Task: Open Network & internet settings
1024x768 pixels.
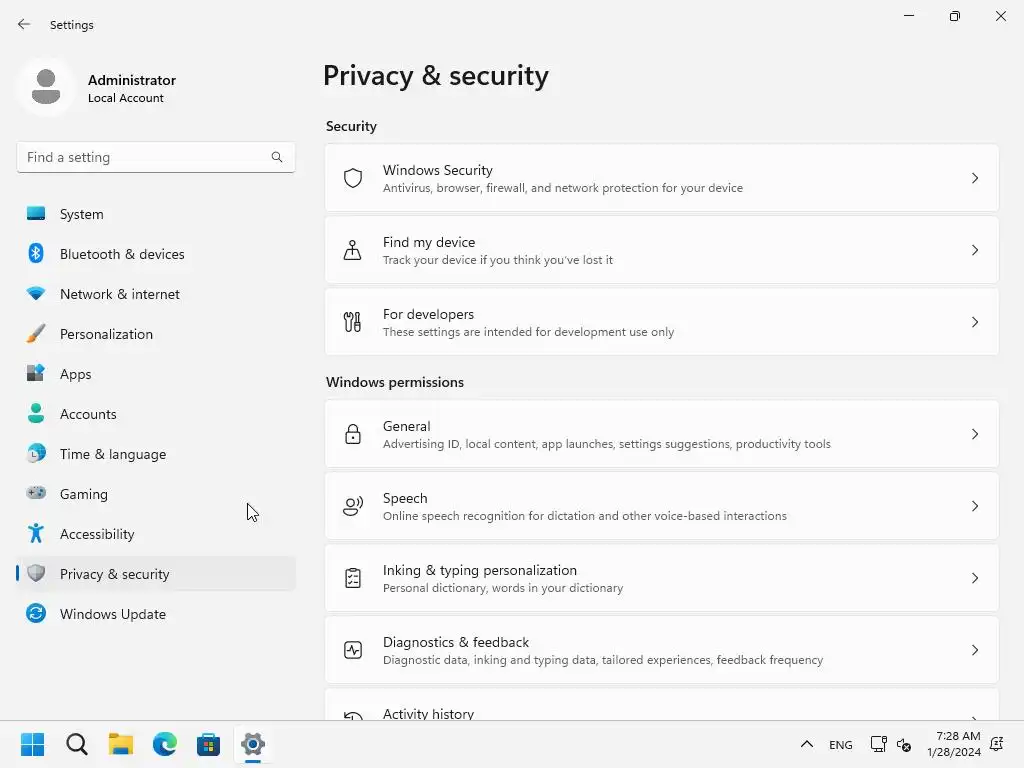Action: pos(119,294)
